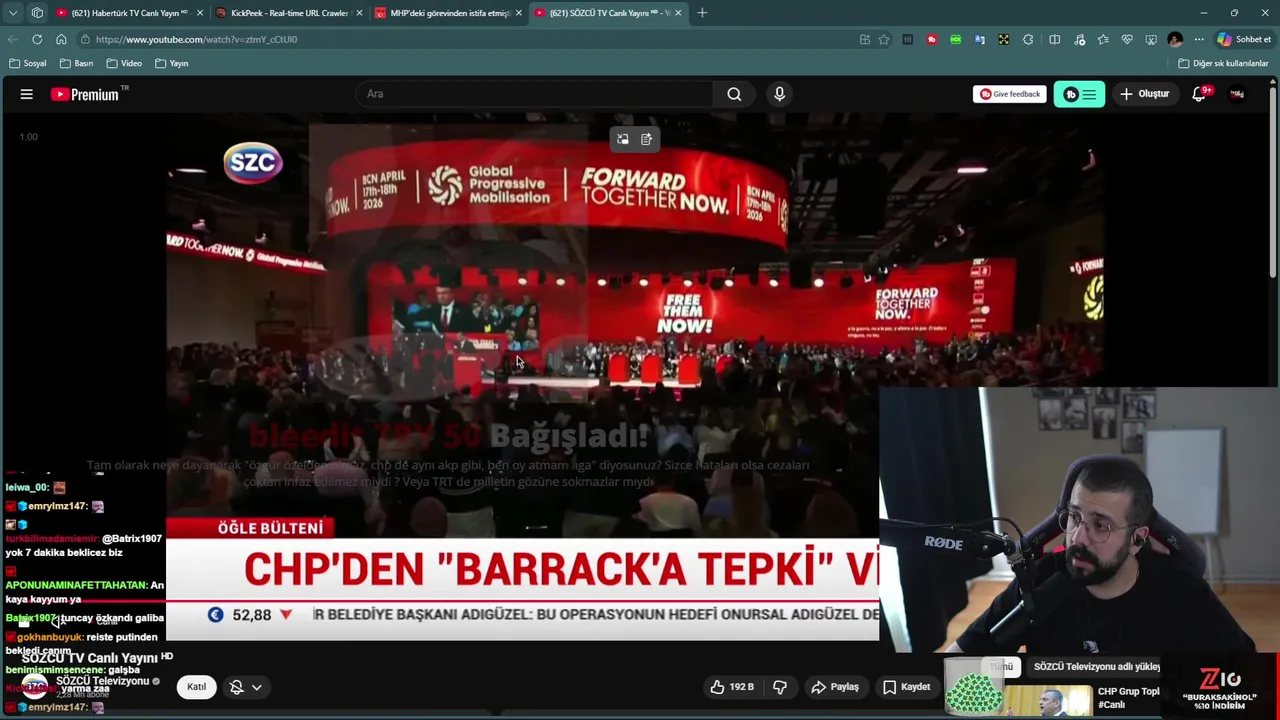The width and height of the screenshot is (1280, 720).
Task: Close the KickPeek tab
Action: (x=359, y=13)
